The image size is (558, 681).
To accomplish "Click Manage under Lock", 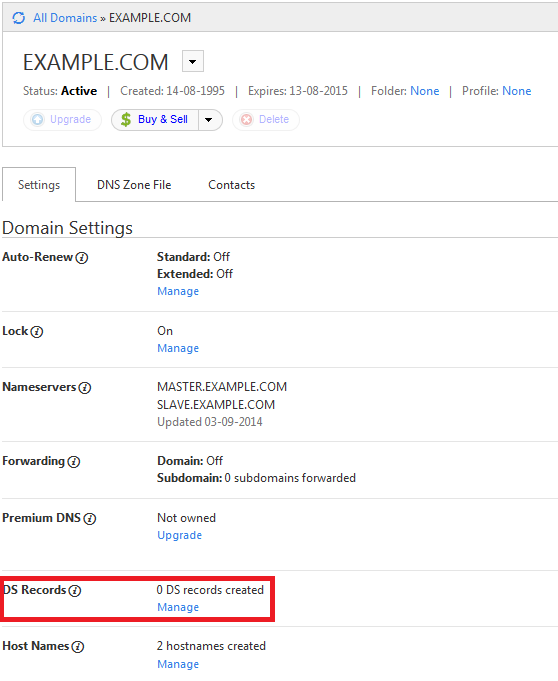I will tap(178, 348).
